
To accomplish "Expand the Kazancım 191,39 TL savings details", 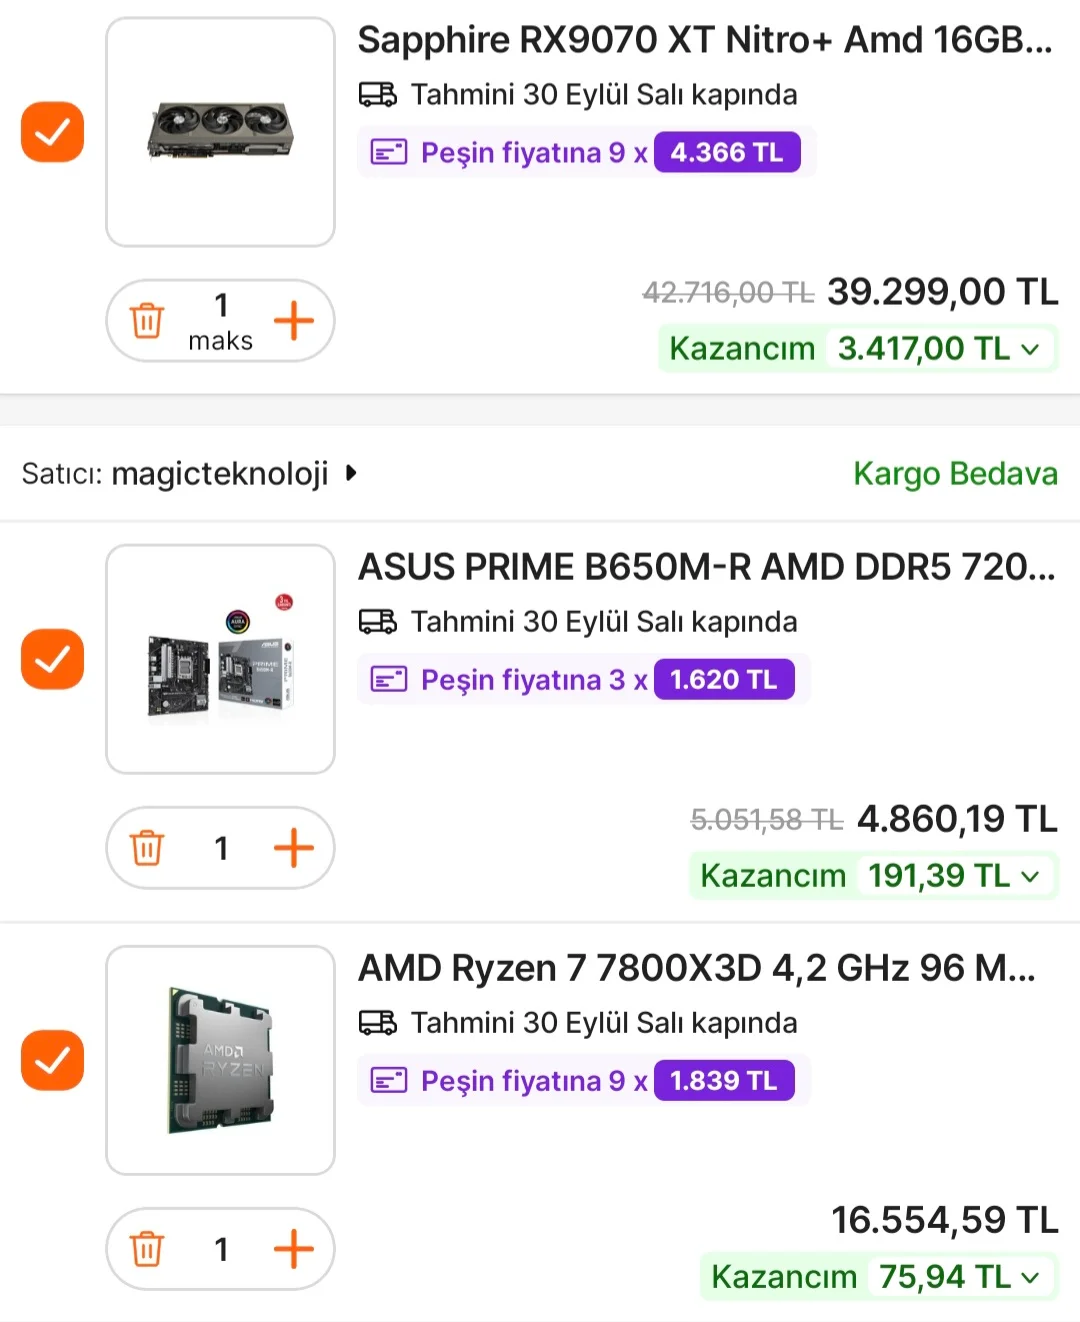I will pos(1030,876).
